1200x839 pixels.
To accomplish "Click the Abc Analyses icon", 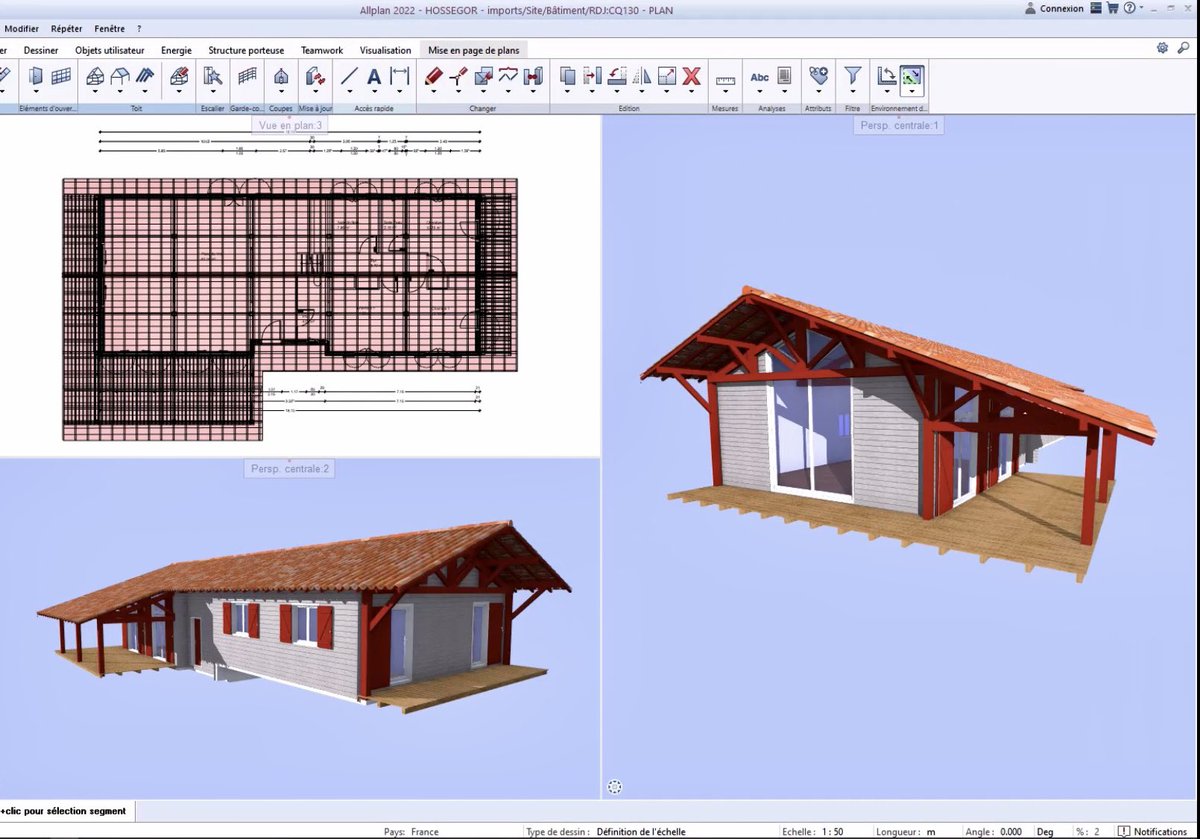I will [x=760, y=76].
